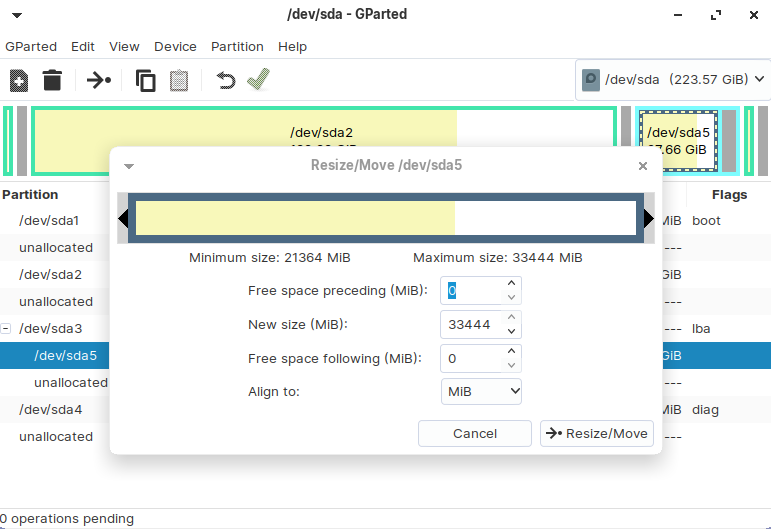Viewport: 771px width, 529px height.
Task: Click the Paste partition clipboard icon
Action: click(179, 81)
